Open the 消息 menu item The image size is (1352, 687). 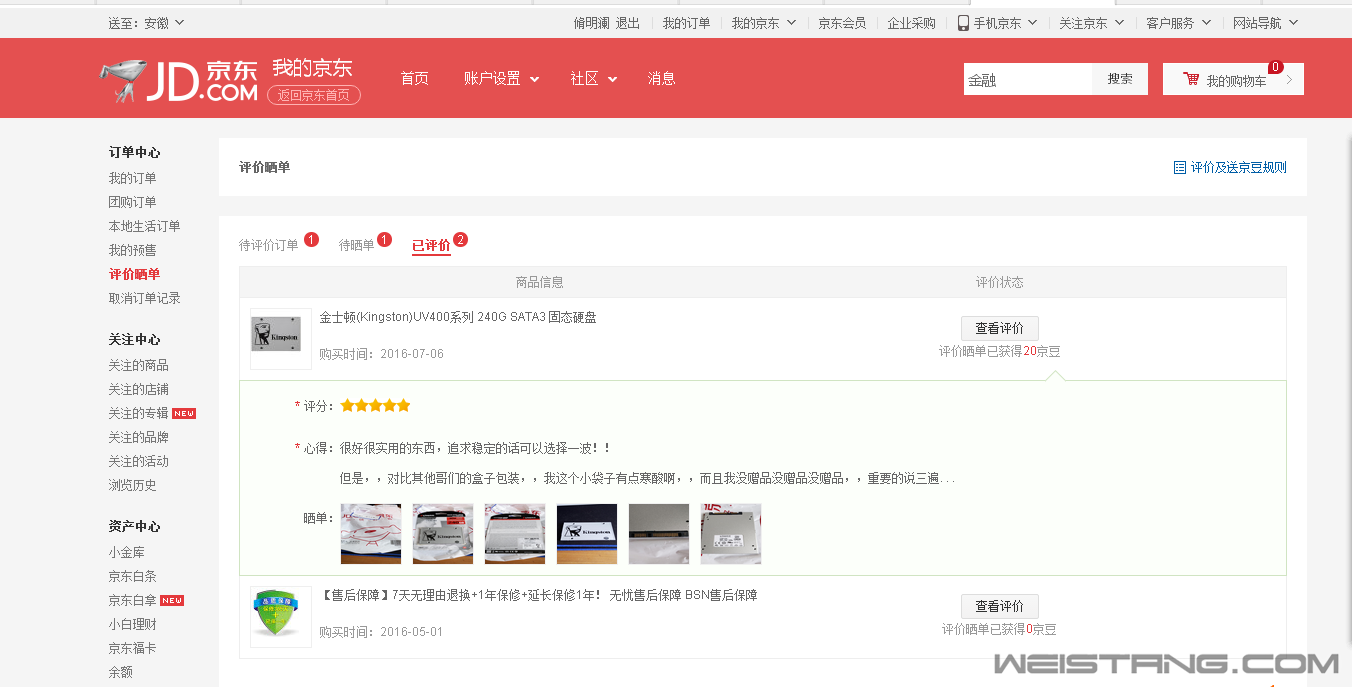(x=661, y=79)
